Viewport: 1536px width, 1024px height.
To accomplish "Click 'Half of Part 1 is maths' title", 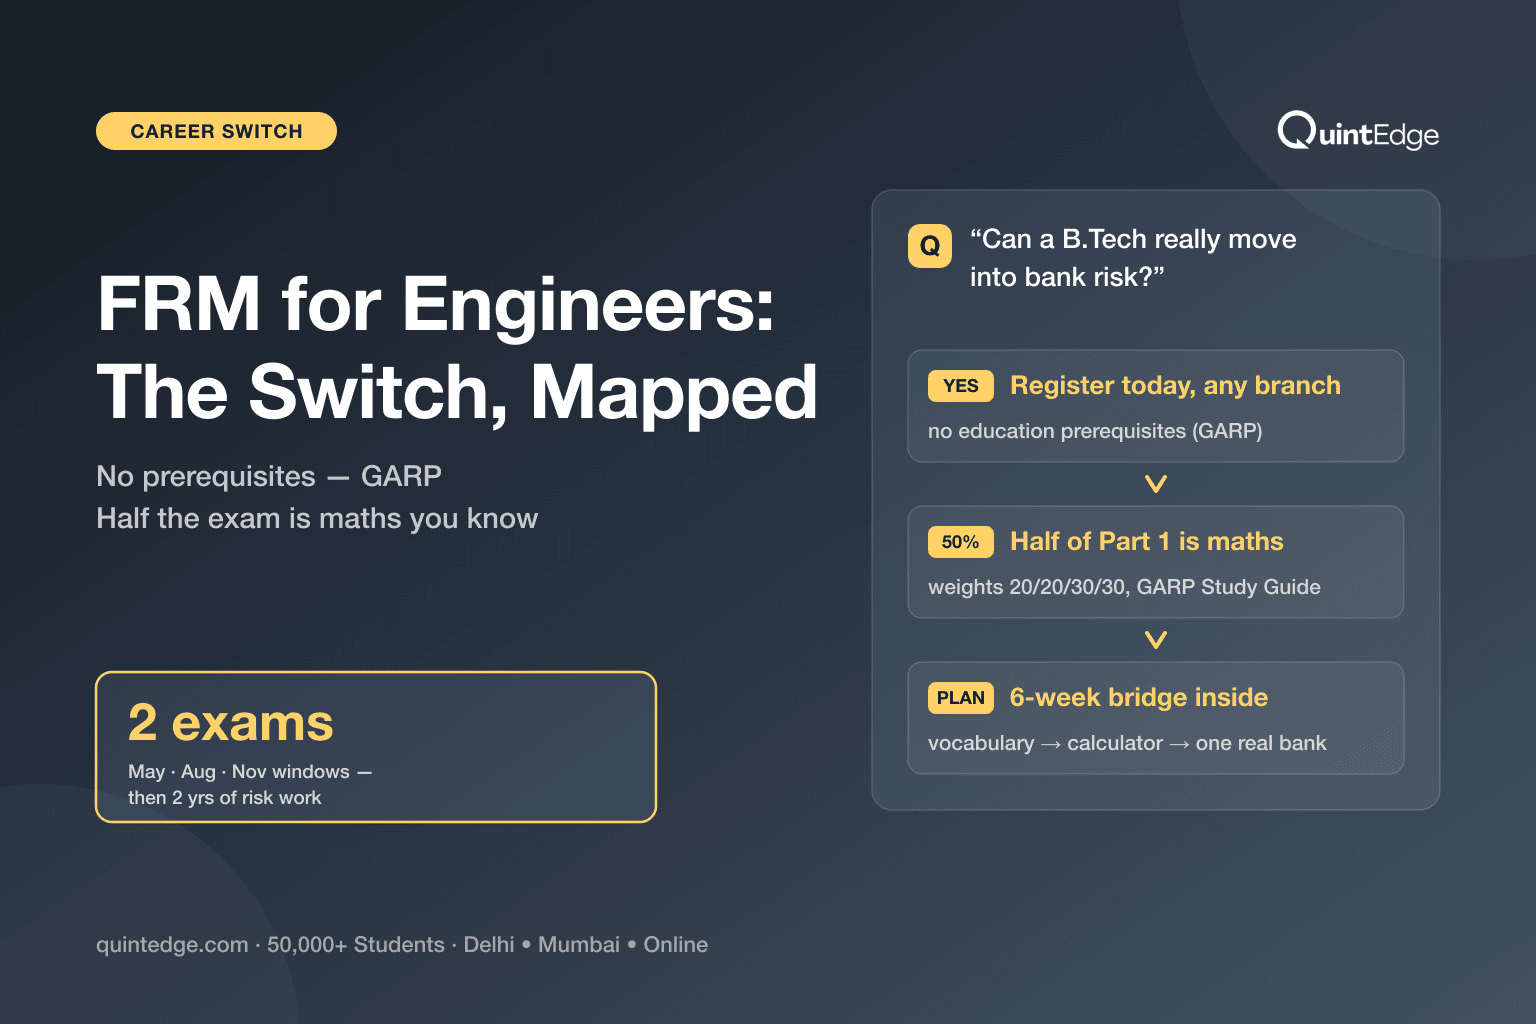I will pos(1147,542).
